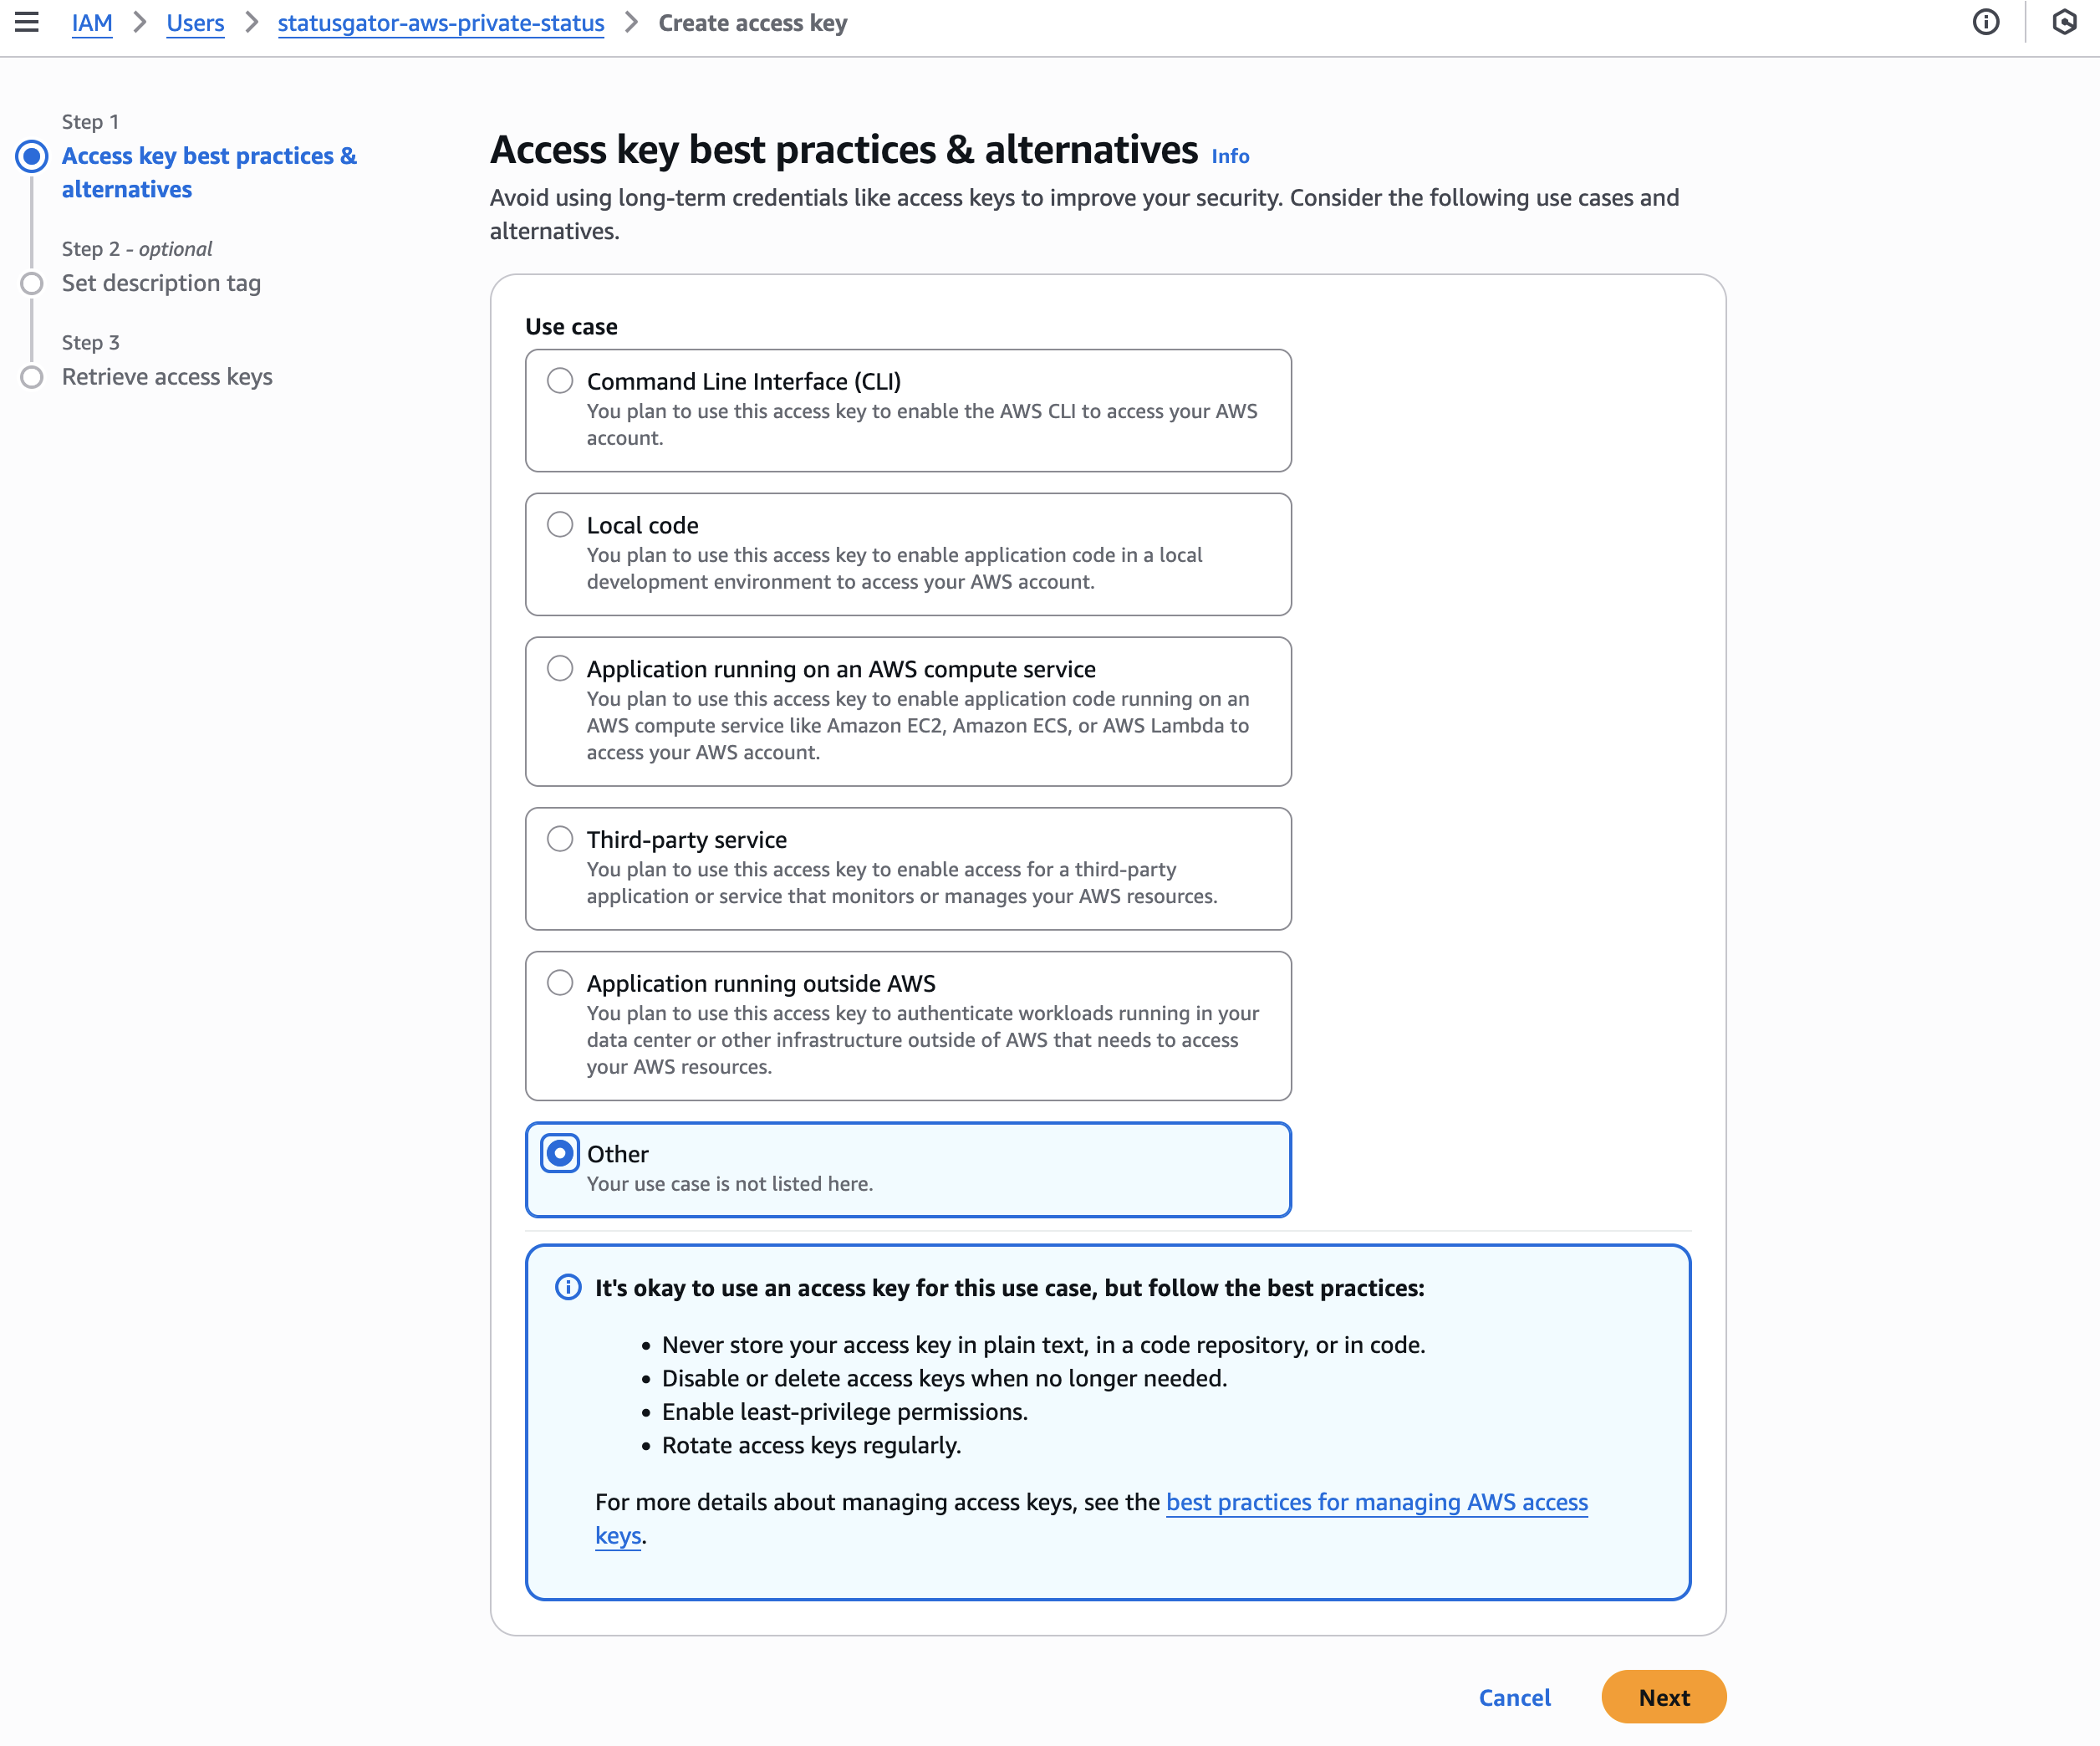The image size is (2100, 1746).
Task: Open statusgator-aws-private-status breadcrumb
Action: [441, 23]
